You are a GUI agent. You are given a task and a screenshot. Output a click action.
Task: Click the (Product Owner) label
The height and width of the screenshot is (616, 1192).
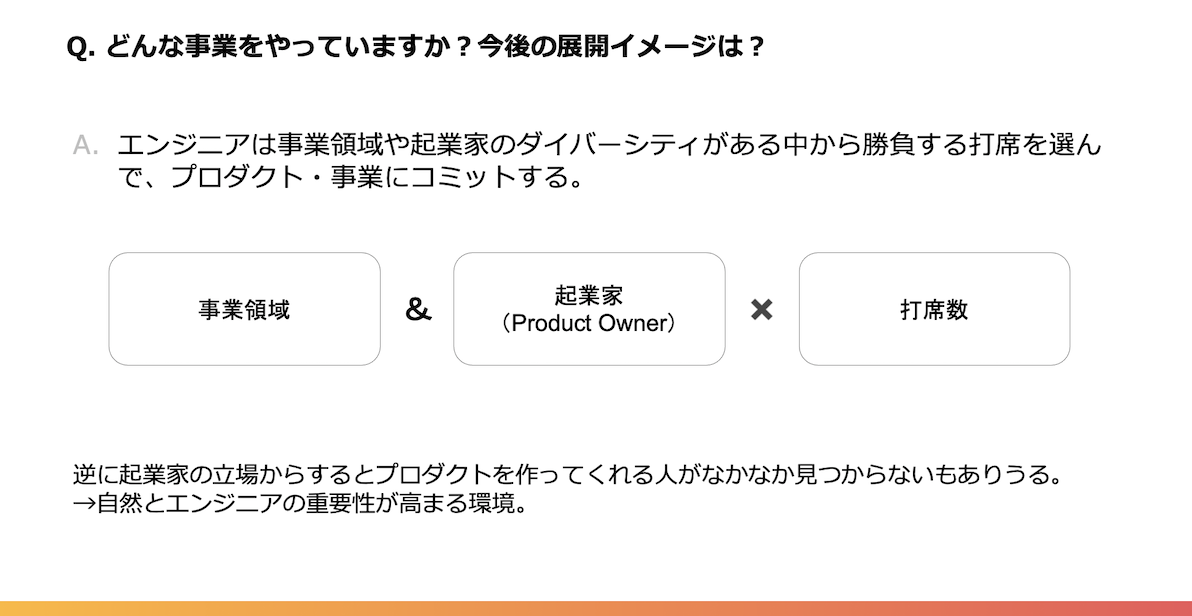(x=589, y=324)
